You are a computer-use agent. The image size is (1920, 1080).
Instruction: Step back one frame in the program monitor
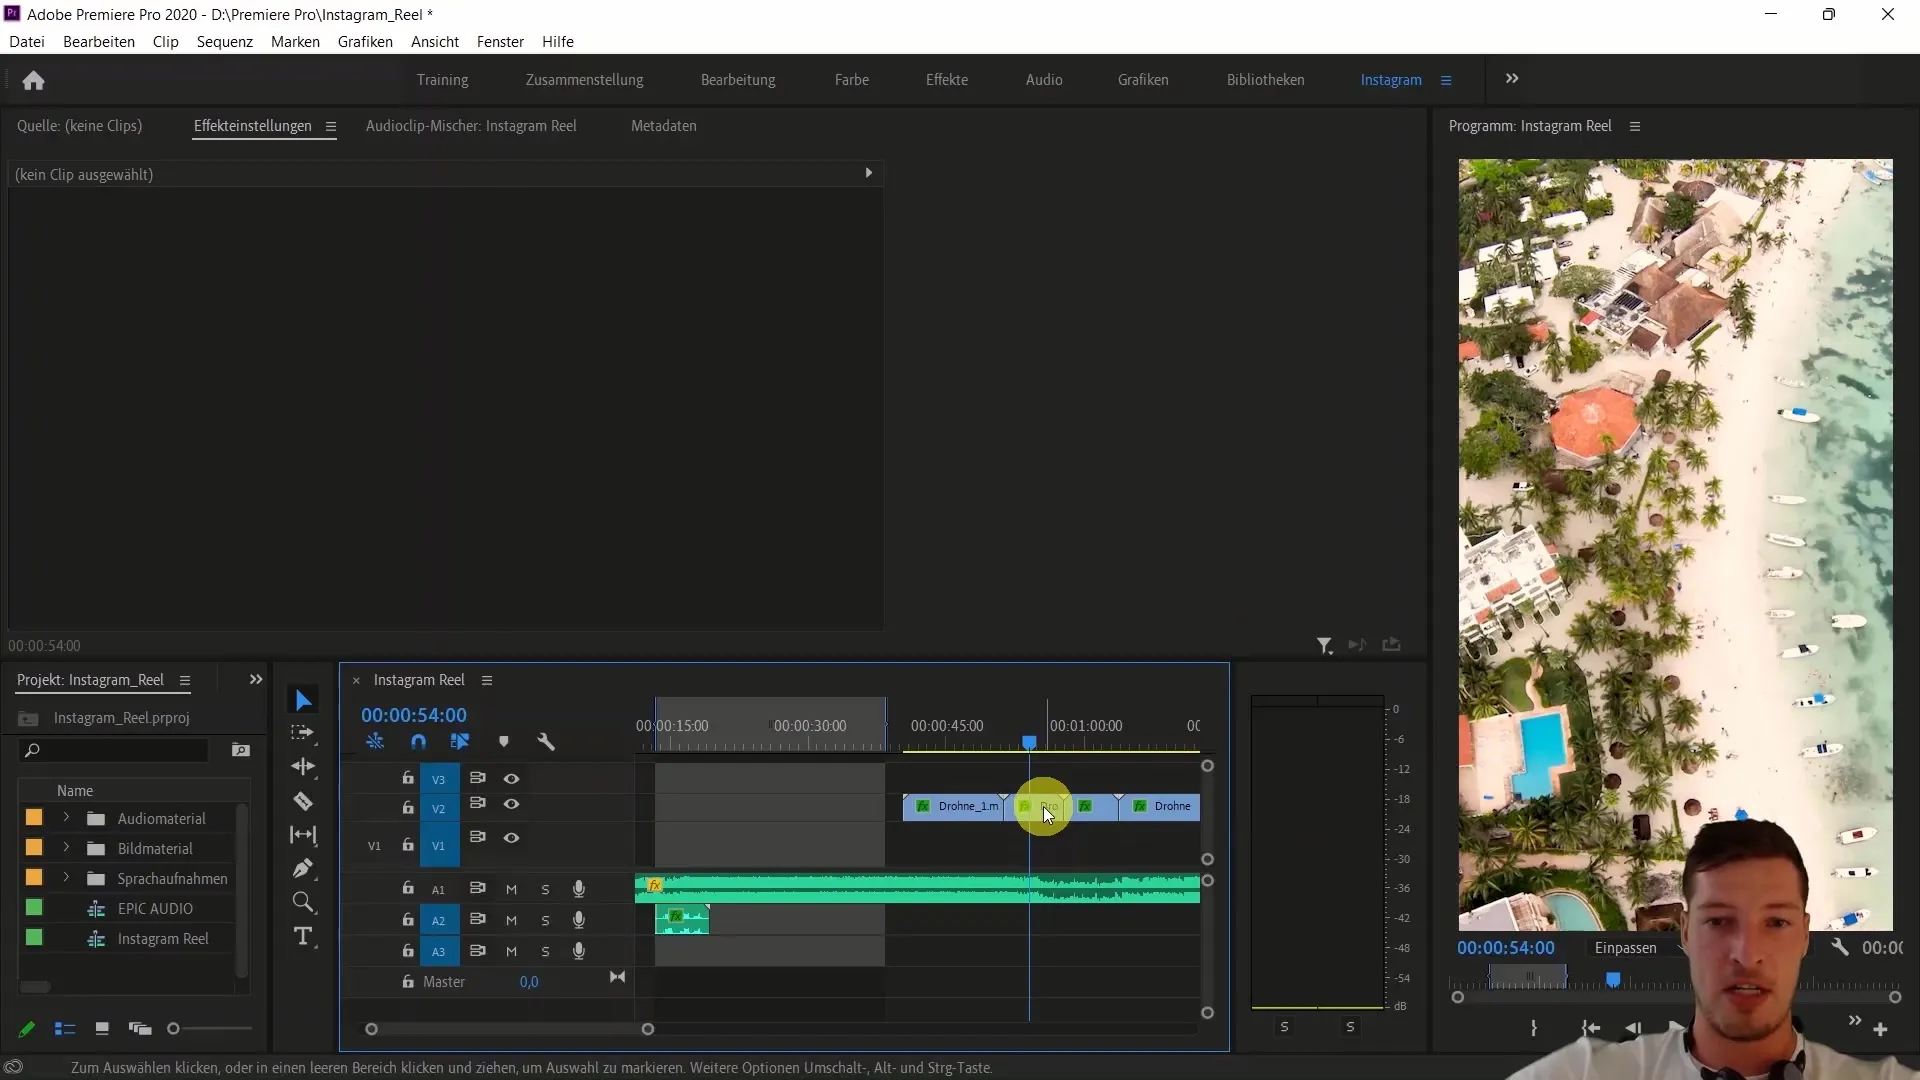point(1633,1028)
